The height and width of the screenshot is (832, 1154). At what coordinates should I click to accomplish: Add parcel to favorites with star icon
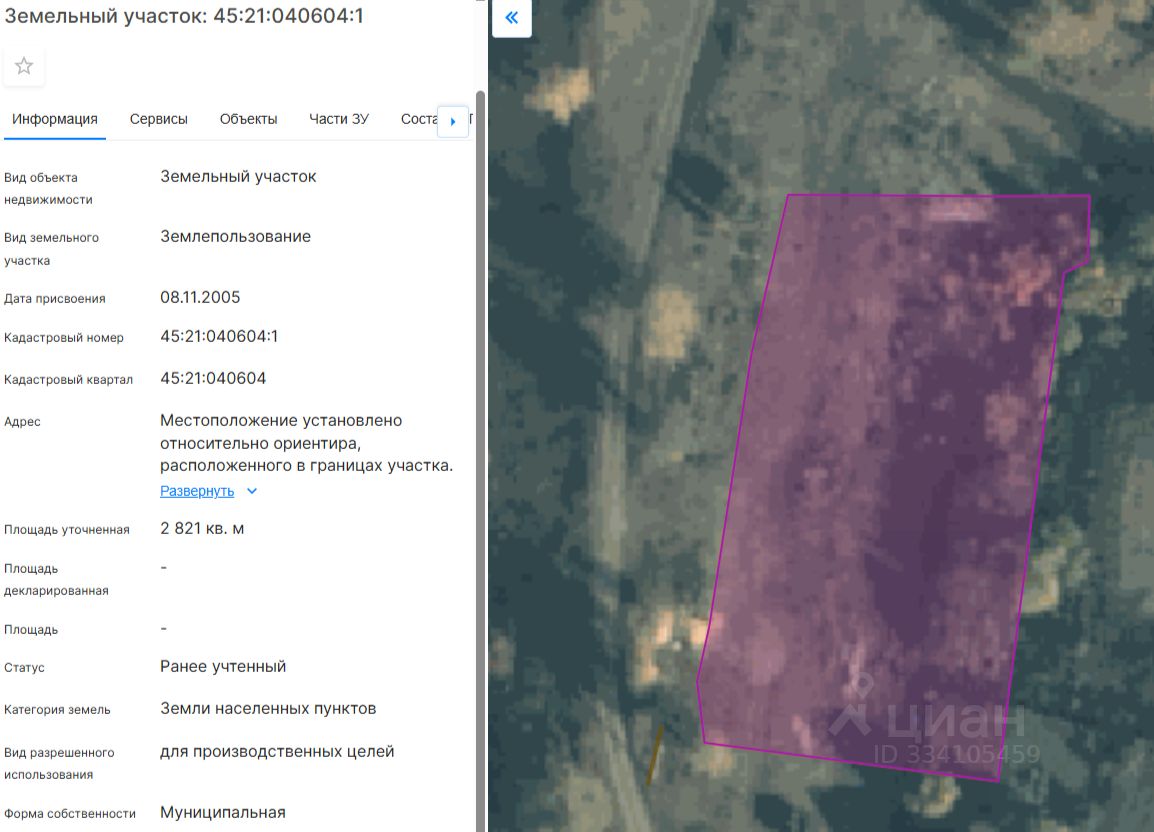pos(24,66)
